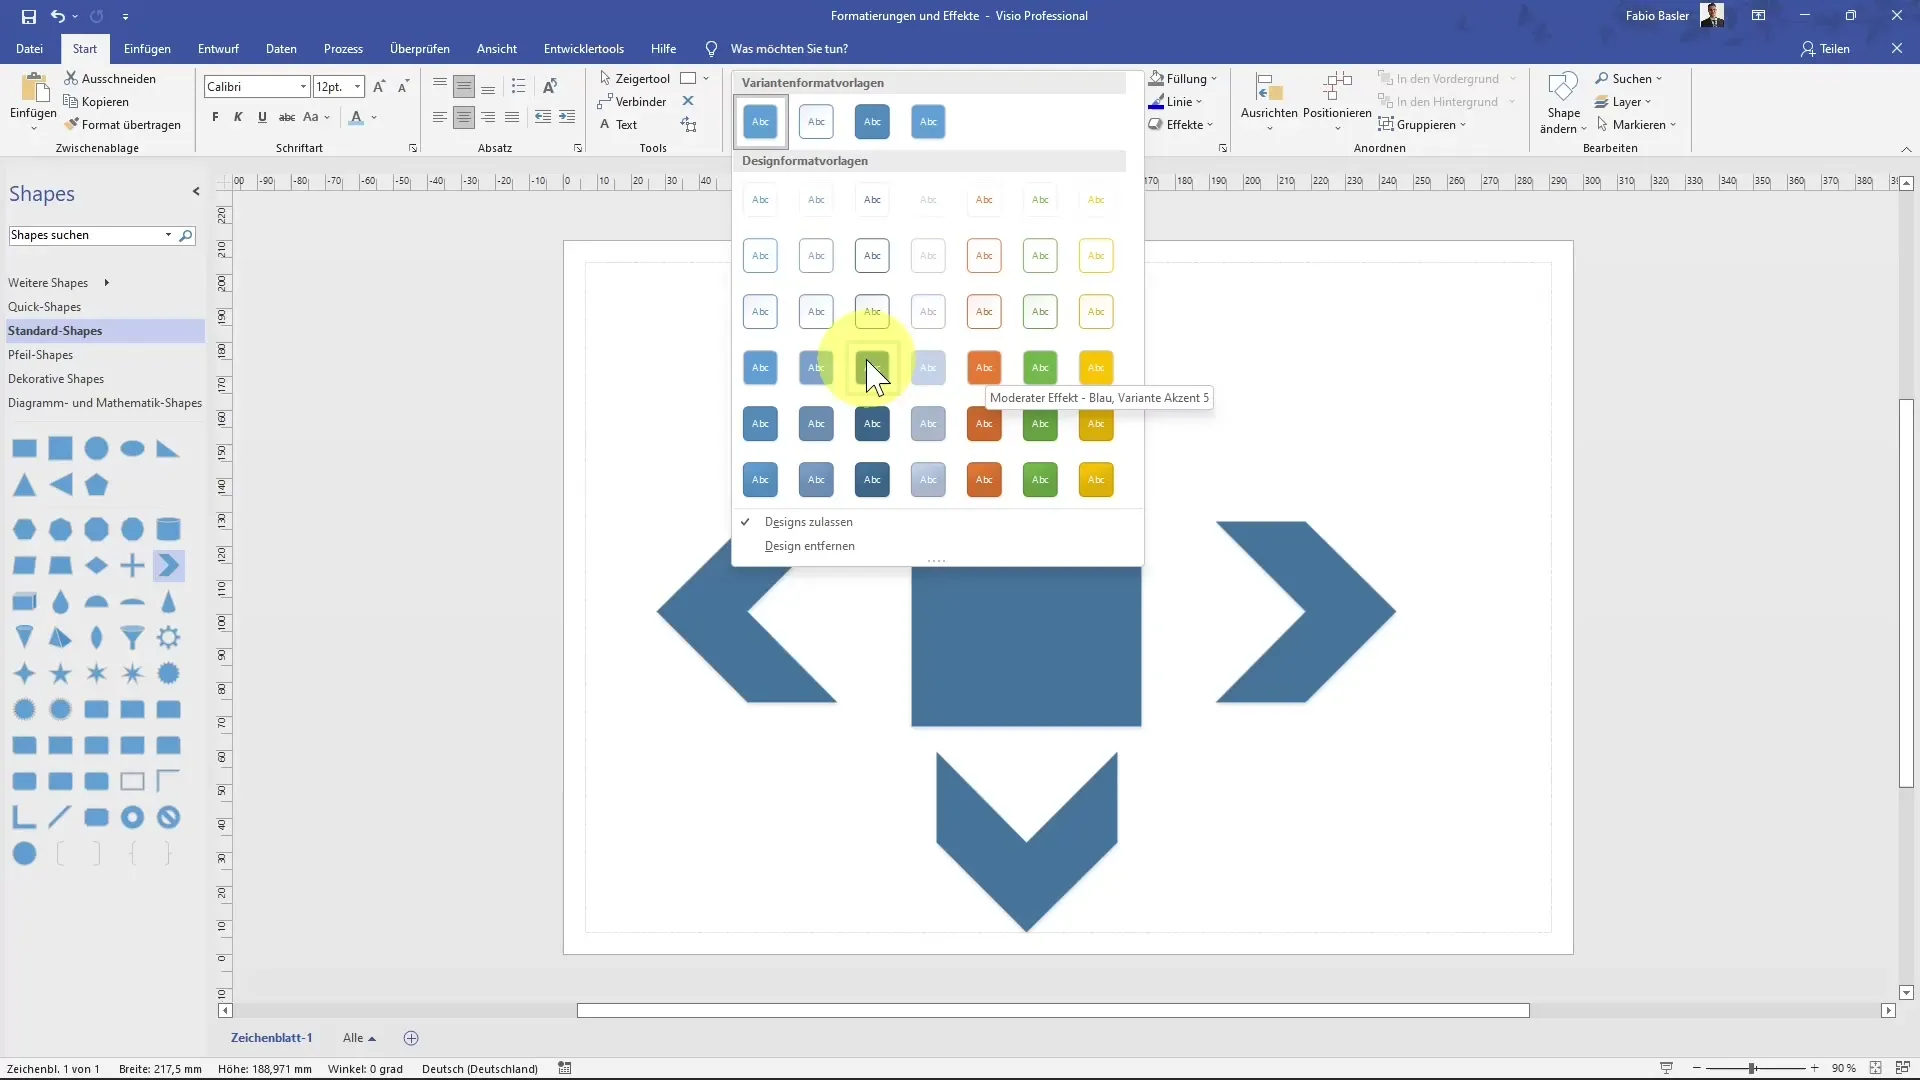1920x1080 pixels.
Task: Click the macro recording status bar icon
Action: [565, 1068]
